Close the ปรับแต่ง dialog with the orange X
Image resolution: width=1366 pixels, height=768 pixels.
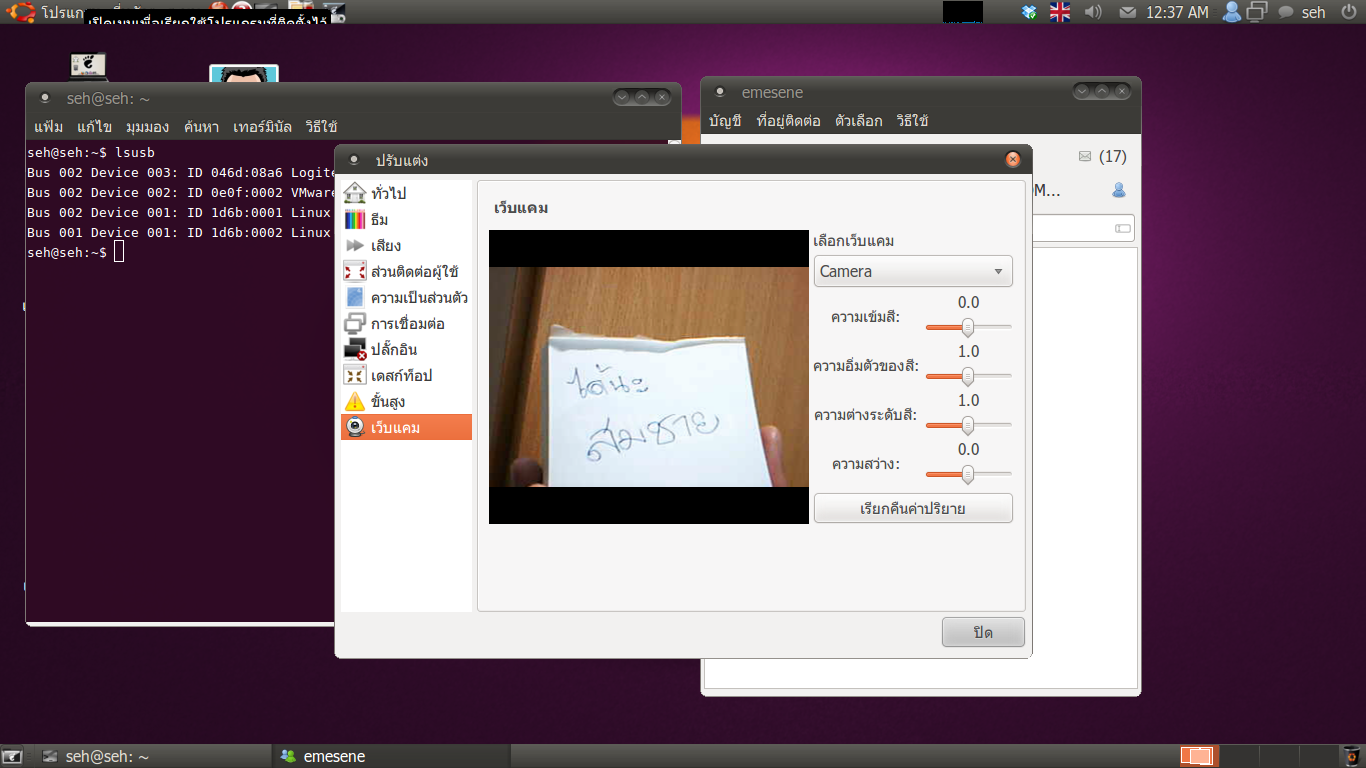pos(1013,160)
